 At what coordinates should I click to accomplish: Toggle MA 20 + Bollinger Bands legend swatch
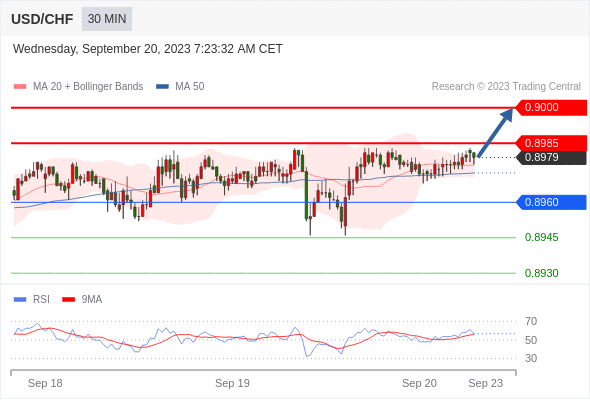pos(20,87)
